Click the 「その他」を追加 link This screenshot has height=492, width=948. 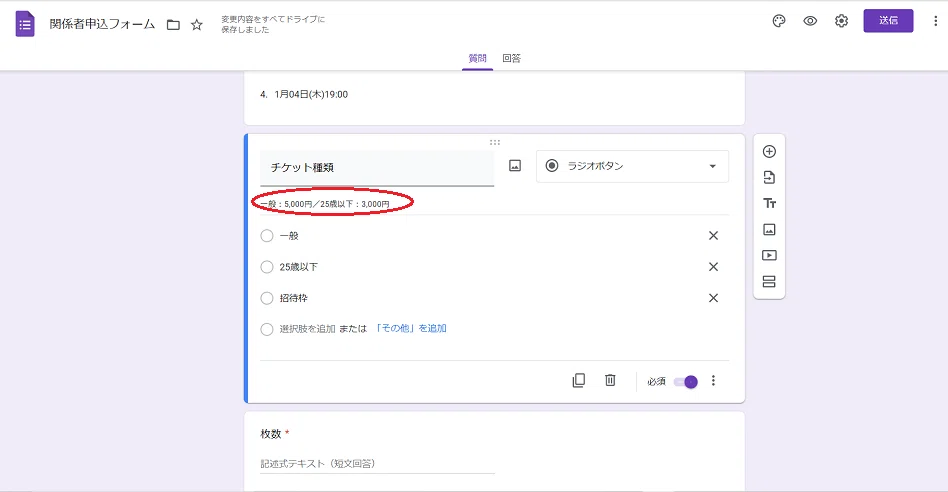tap(411, 328)
